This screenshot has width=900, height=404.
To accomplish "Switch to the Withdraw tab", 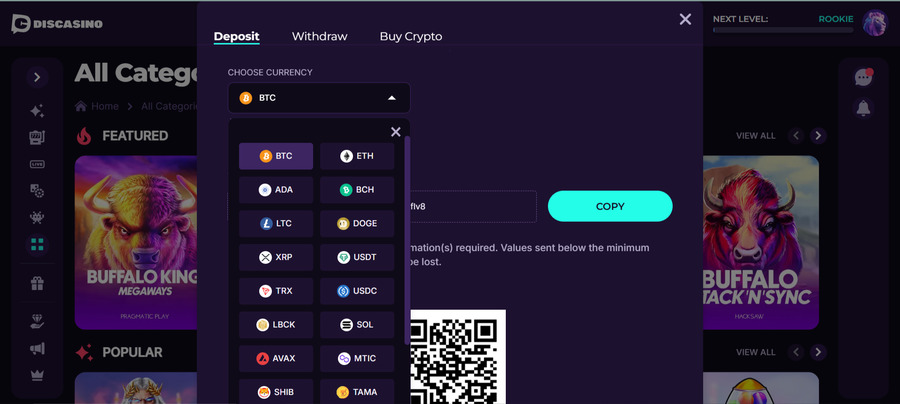I will point(319,36).
